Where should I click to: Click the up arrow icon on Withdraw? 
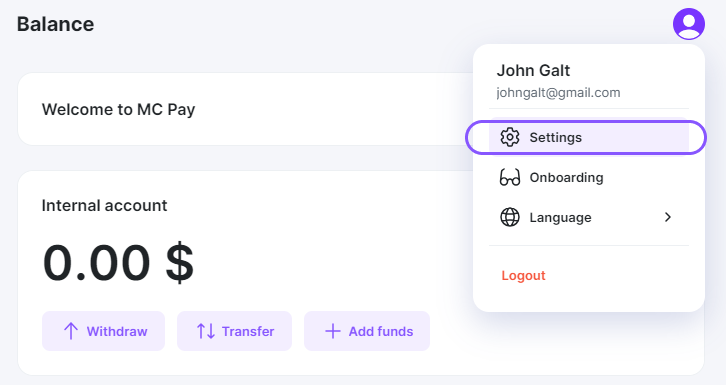click(x=71, y=331)
